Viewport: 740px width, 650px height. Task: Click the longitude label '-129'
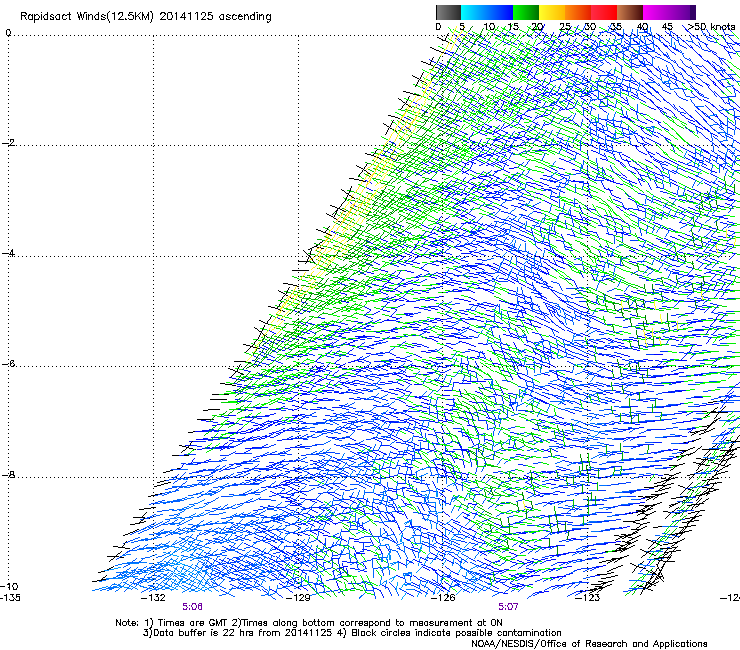pos(298,598)
